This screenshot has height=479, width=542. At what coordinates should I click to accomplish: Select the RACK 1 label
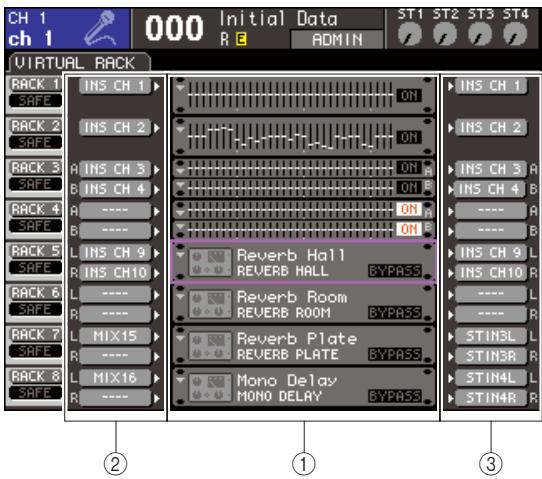click(35, 84)
